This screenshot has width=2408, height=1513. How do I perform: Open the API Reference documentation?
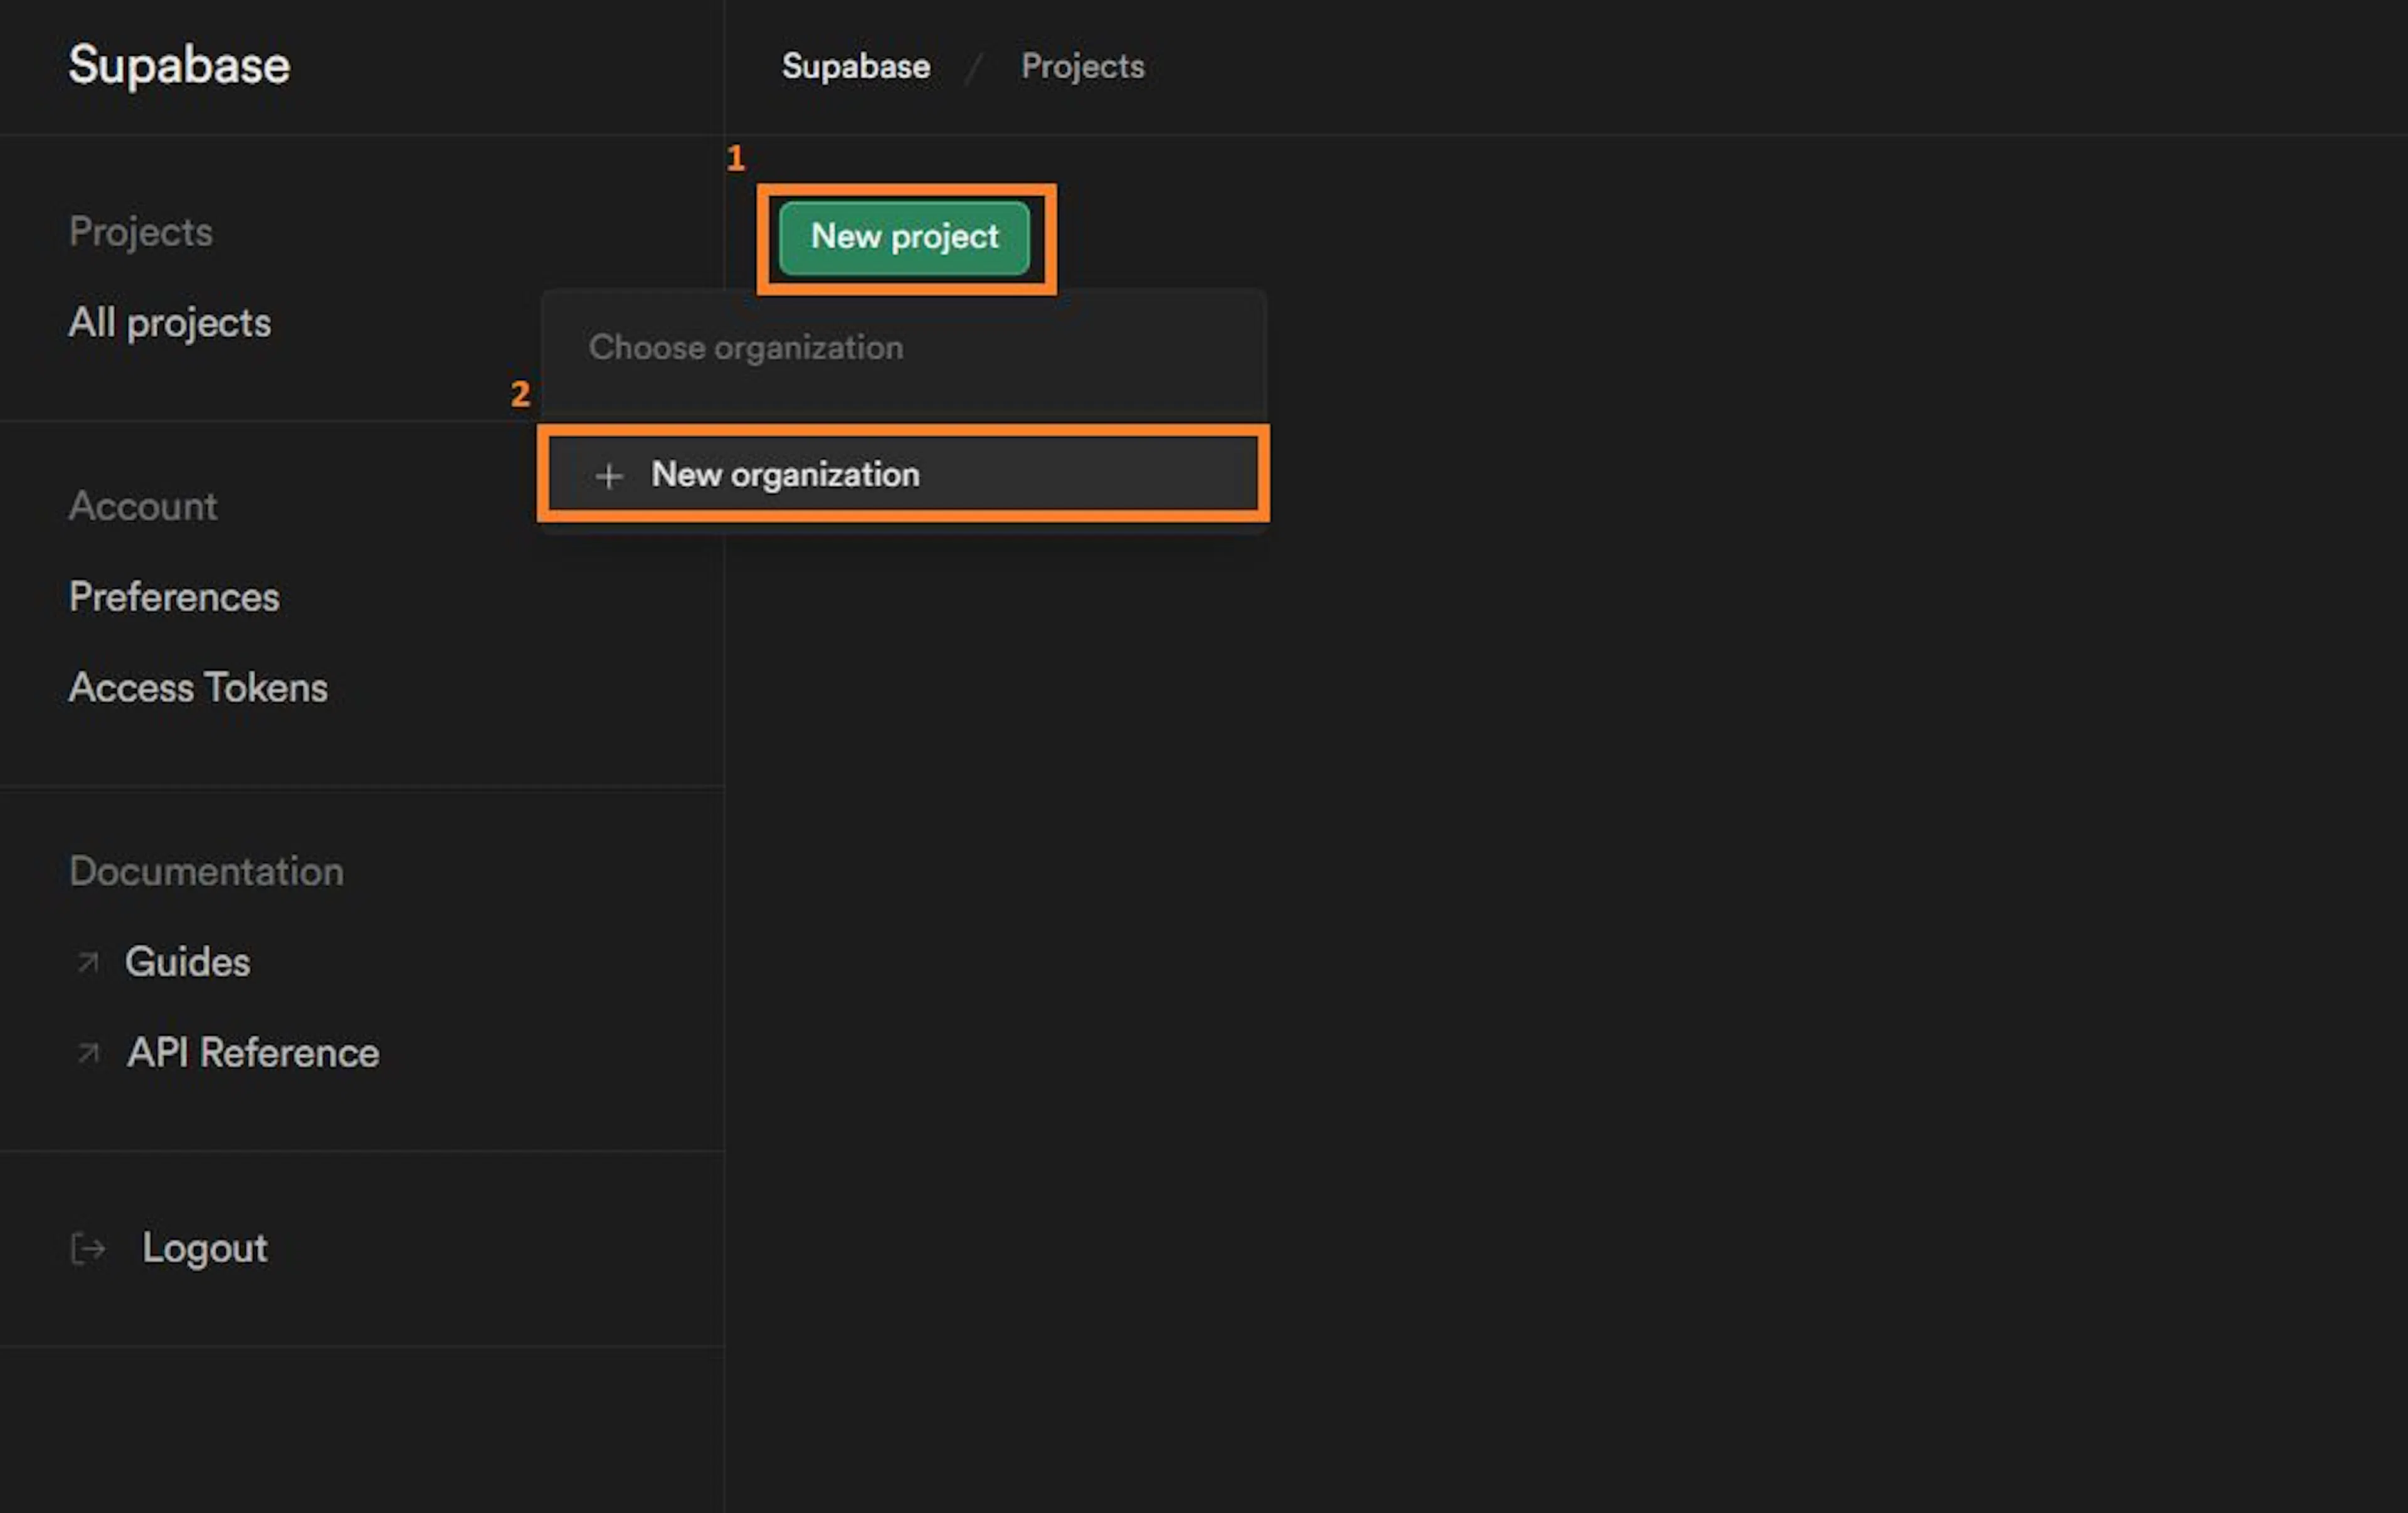[x=252, y=1053]
